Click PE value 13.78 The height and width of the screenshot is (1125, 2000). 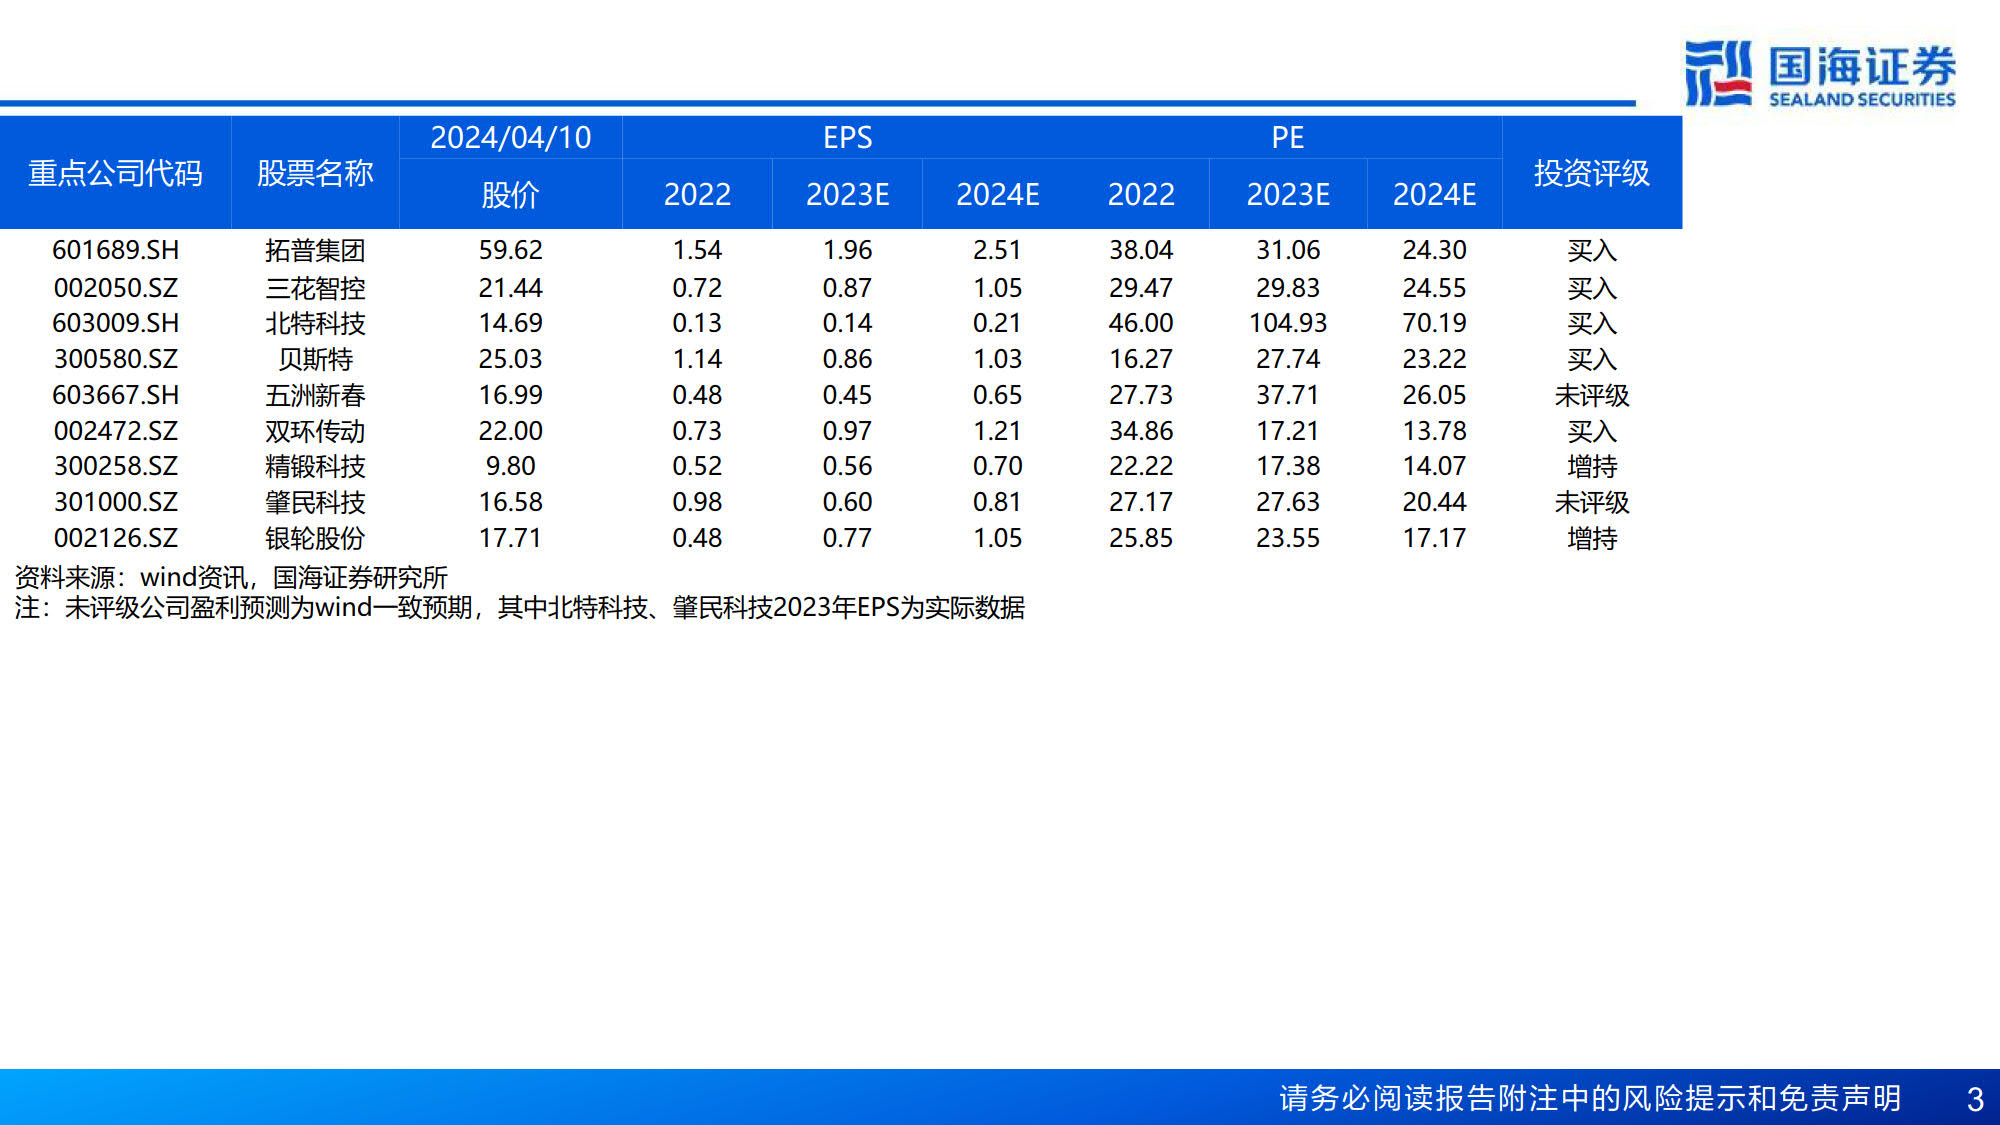tap(1434, 431)
